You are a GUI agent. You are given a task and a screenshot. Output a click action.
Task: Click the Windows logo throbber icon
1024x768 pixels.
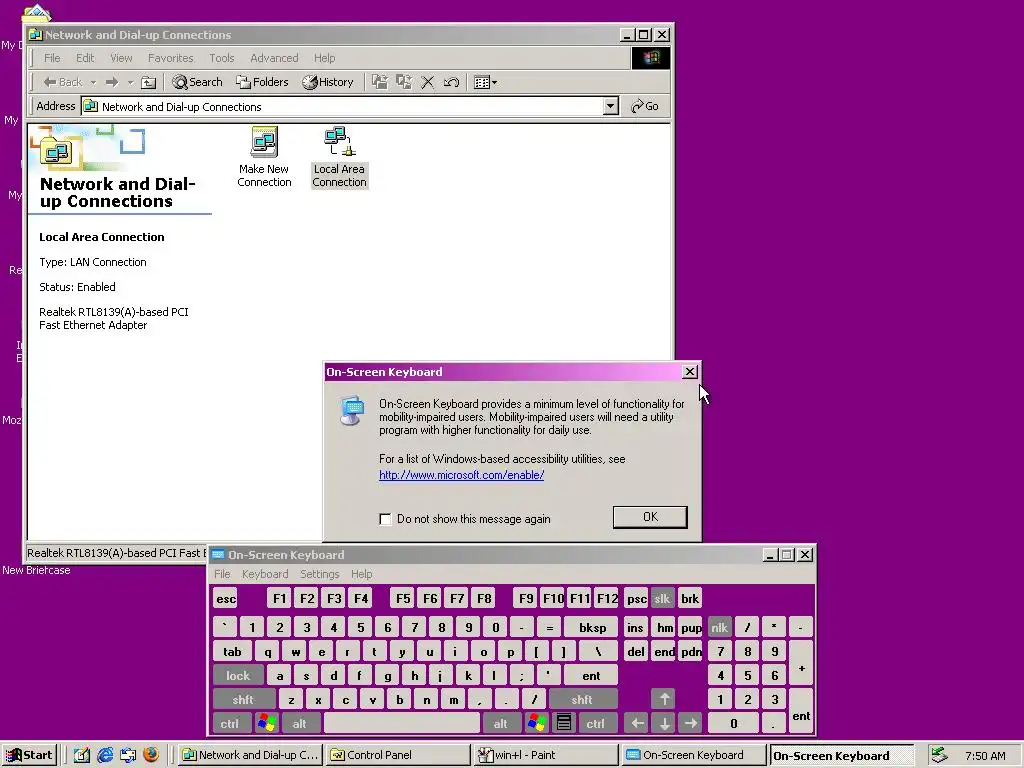(650, 58)
